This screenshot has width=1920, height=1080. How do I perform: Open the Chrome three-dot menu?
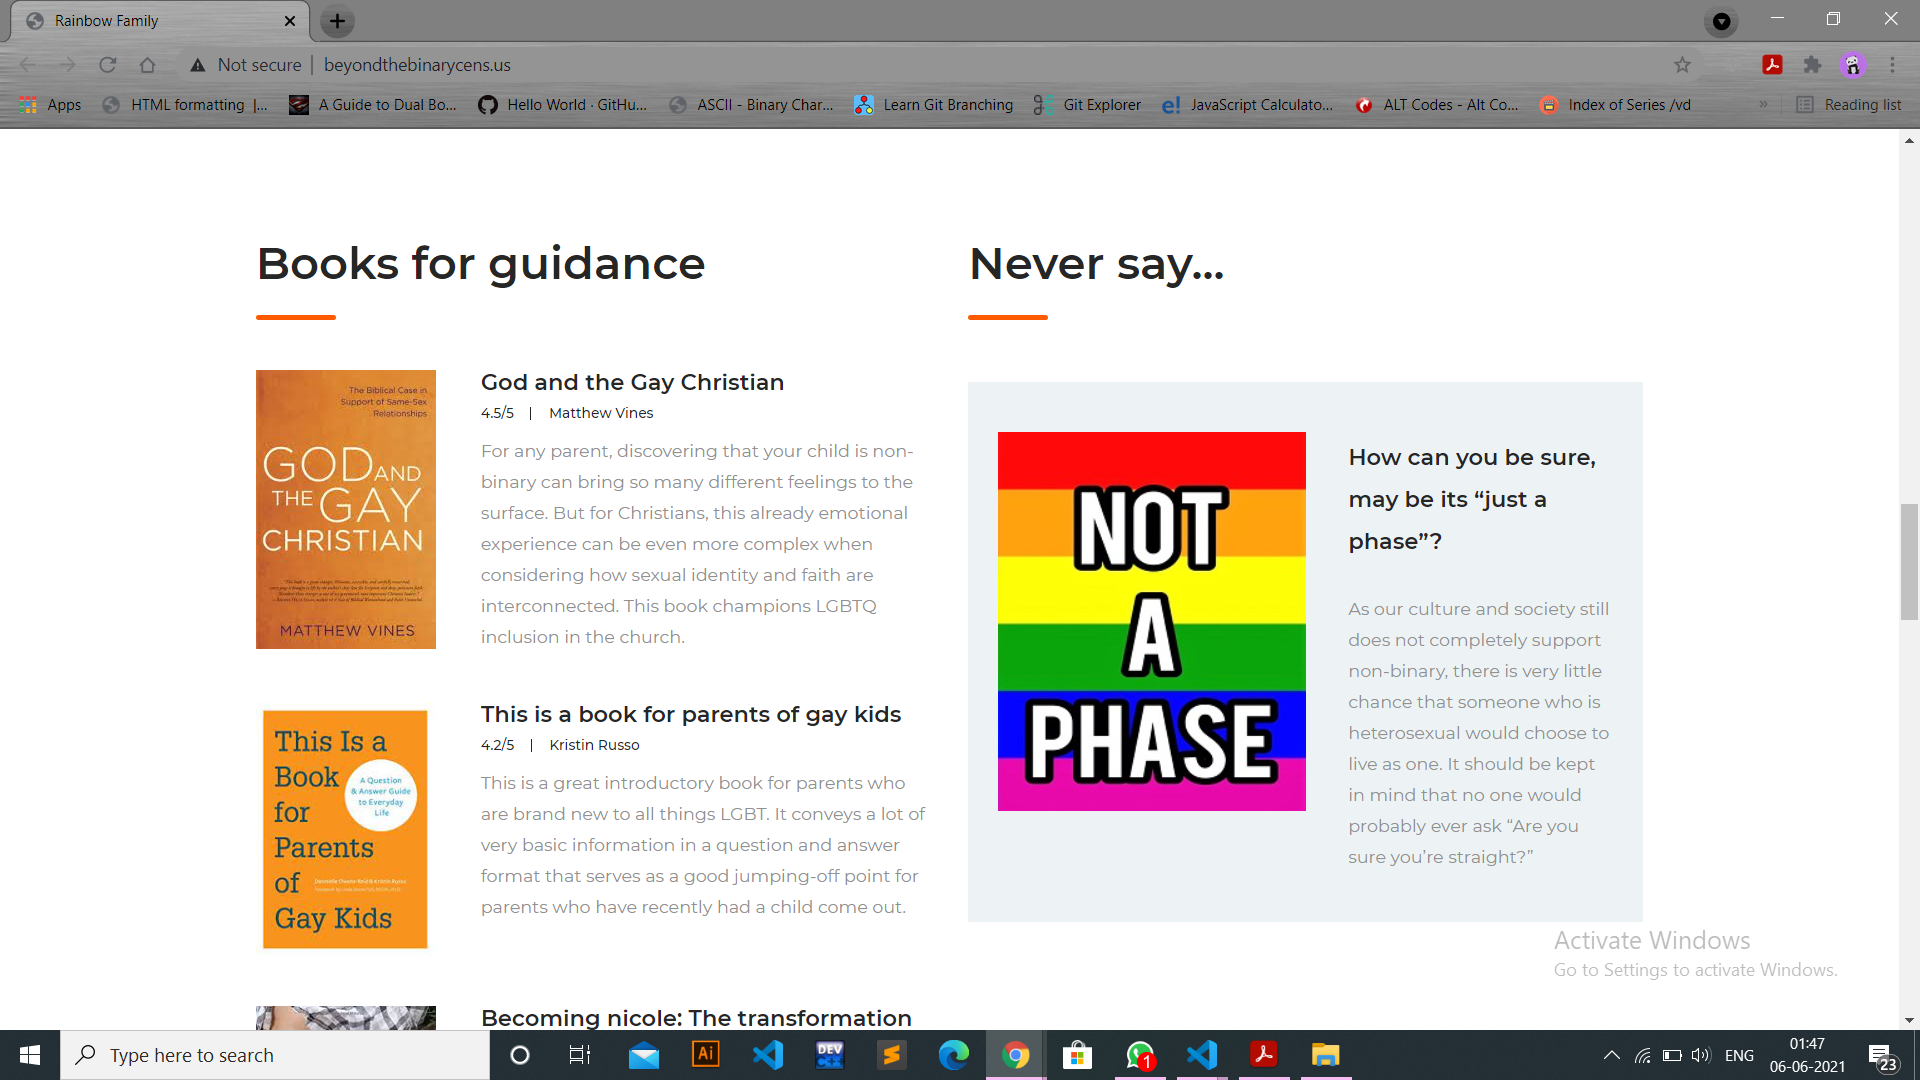pos(1892,65)
